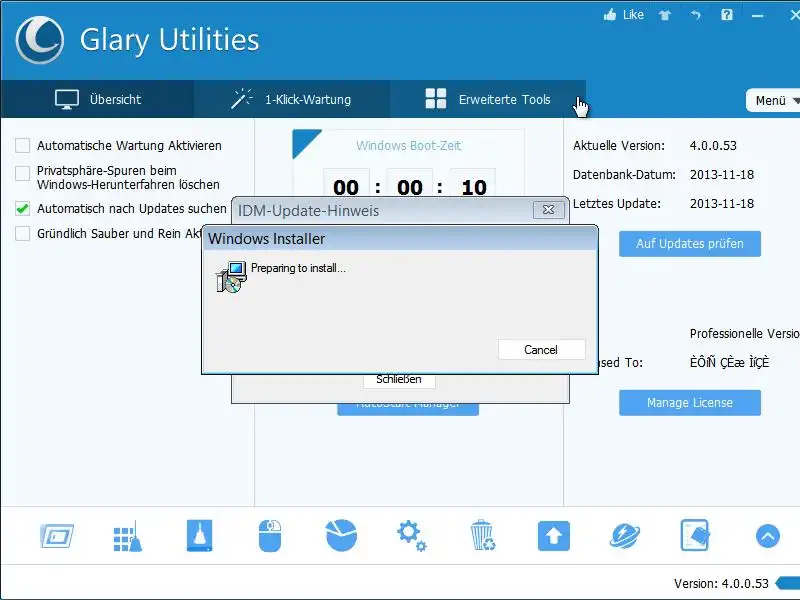
Task: Click Cancel in Windows Installer dialog
Action: coord(541,350)
